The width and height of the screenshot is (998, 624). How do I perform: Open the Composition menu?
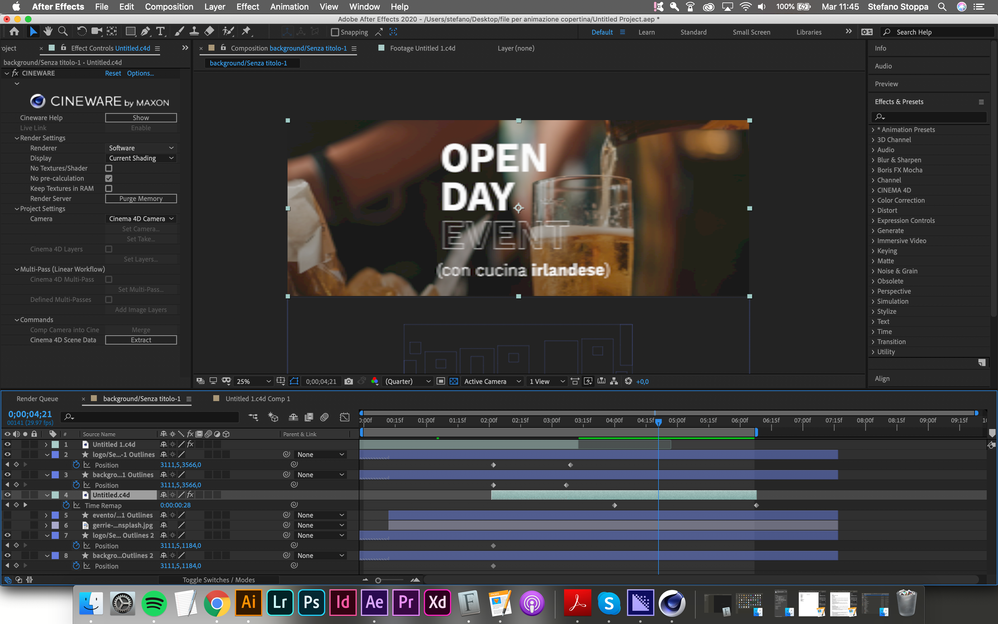coord(169,6)
